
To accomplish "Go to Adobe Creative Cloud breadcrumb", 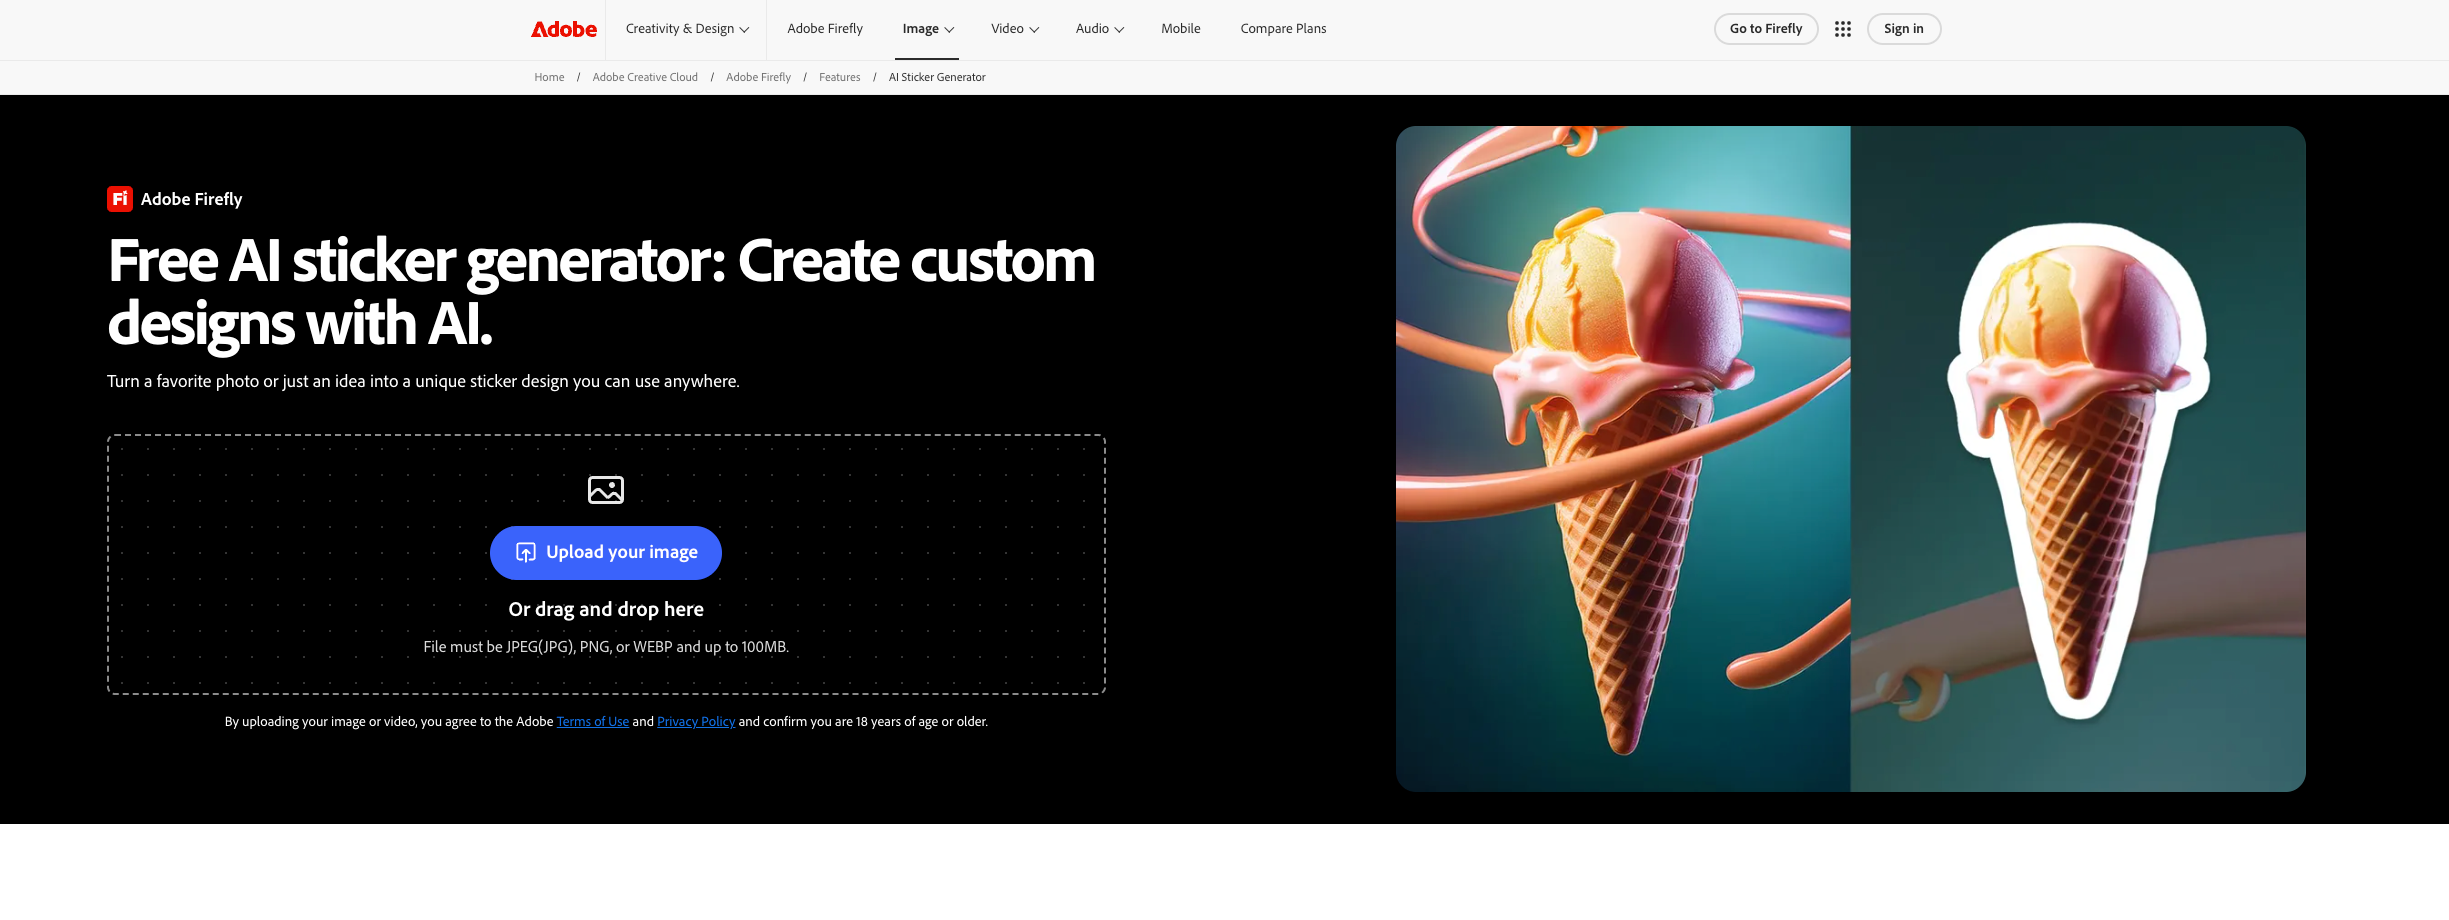I will point(645,77).
